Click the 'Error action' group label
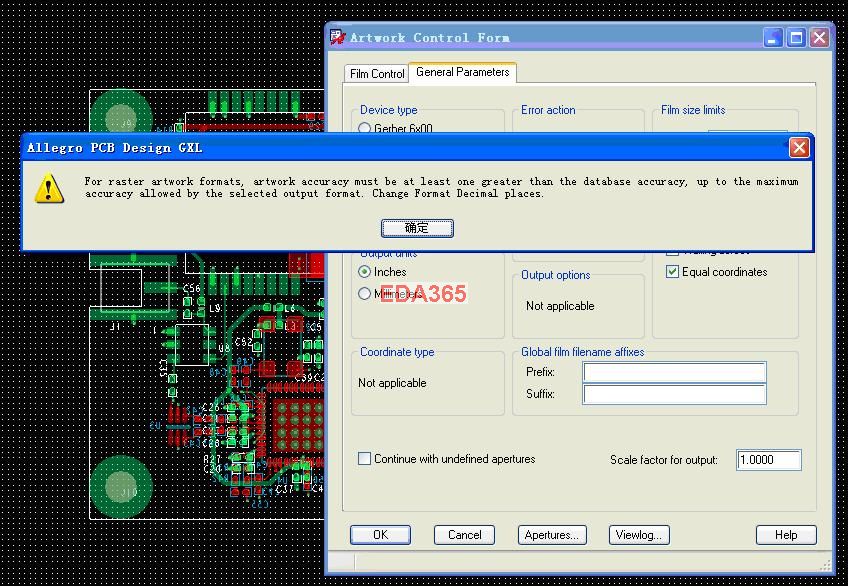This screenshot has height=586, width=848. (x=548, y=110)
